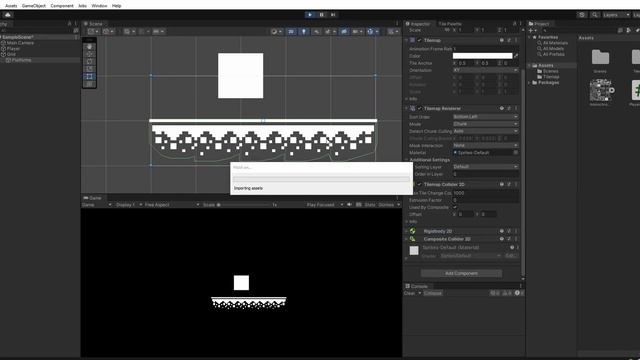Toggle Scene lighting bulb icon
Screen dimensions: 640x360
[x=304, y=31]
